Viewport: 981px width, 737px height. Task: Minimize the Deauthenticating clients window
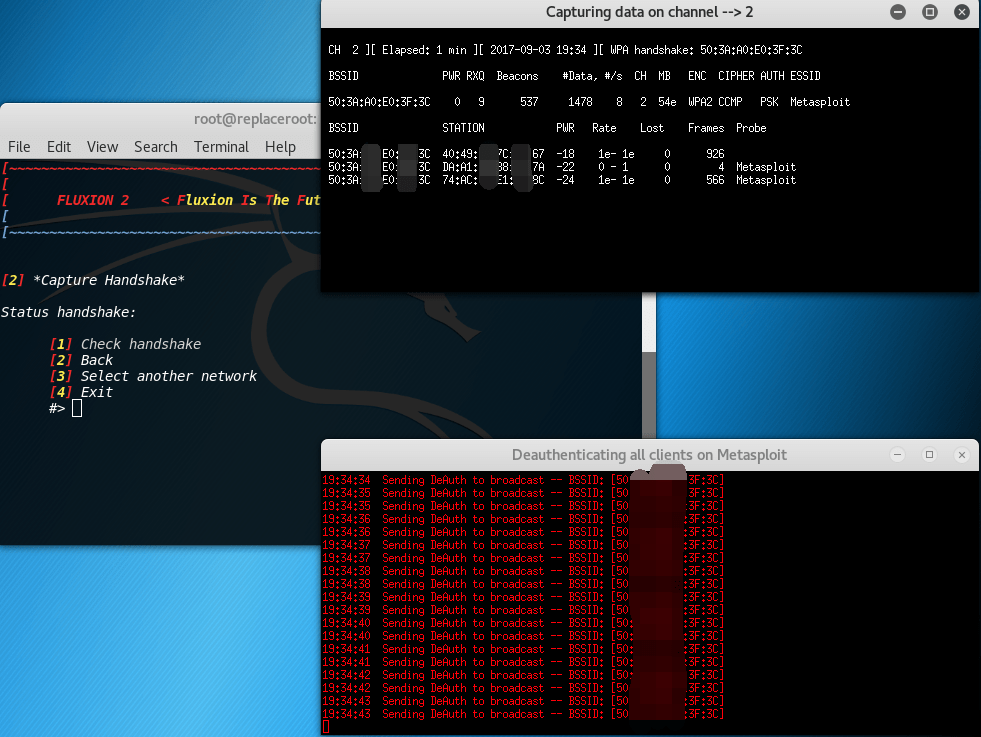pos(897,454)
